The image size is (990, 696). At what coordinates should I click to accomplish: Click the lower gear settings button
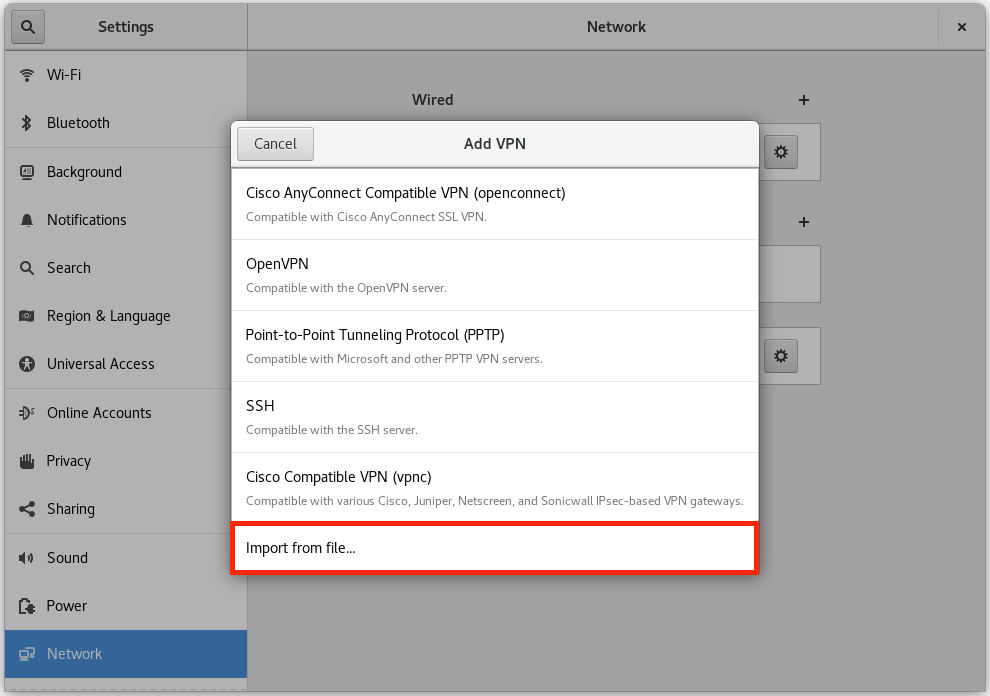[x=781, y=356]
